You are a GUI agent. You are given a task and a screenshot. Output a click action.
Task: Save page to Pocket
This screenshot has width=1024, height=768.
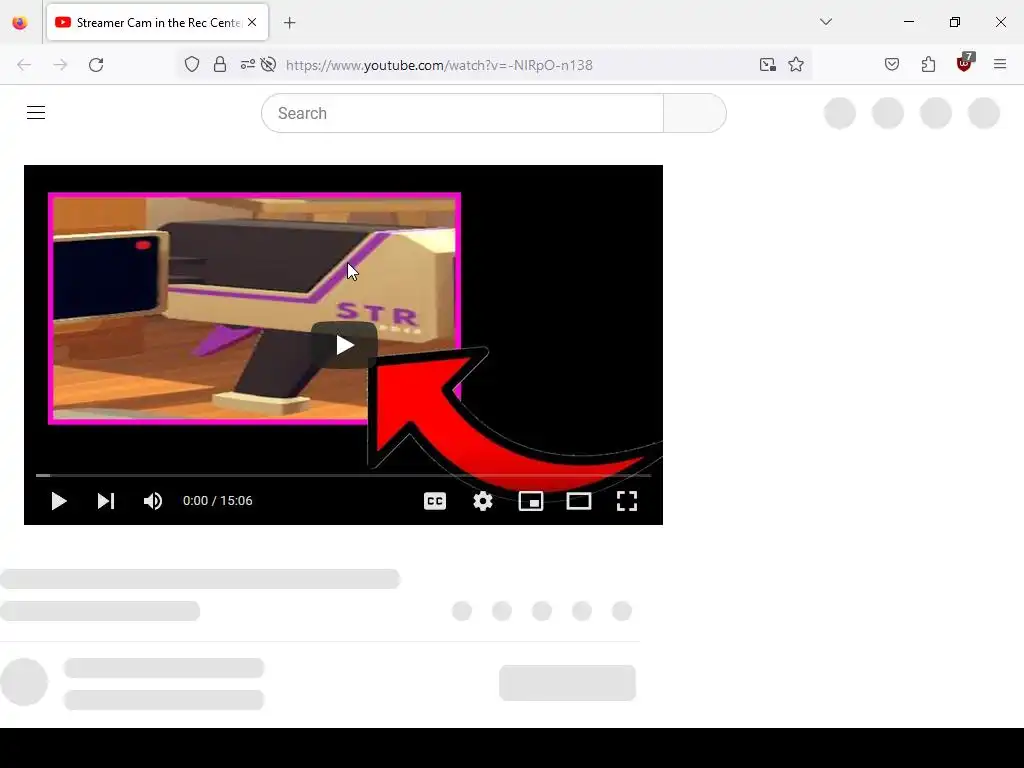pos(892,65)
